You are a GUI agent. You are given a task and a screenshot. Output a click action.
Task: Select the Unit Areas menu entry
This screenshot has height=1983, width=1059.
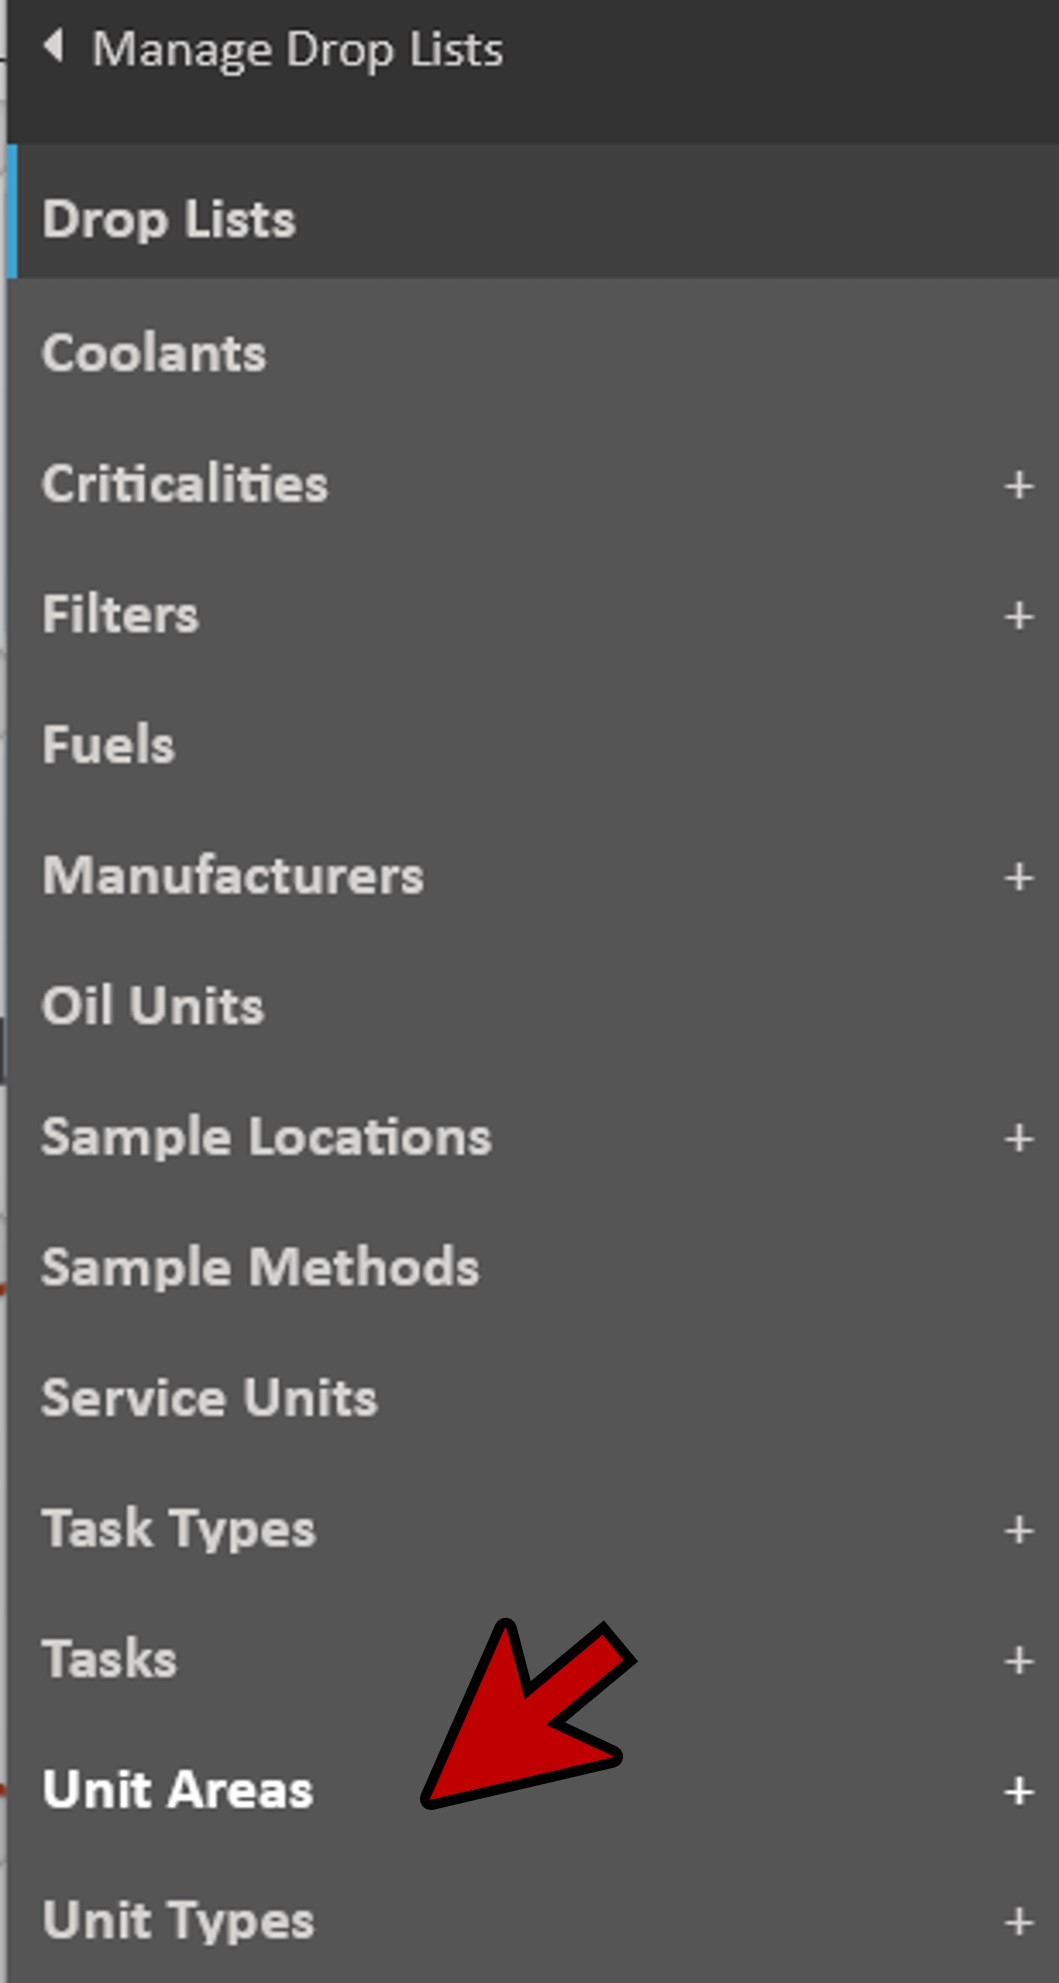[x=177, y=1790]
